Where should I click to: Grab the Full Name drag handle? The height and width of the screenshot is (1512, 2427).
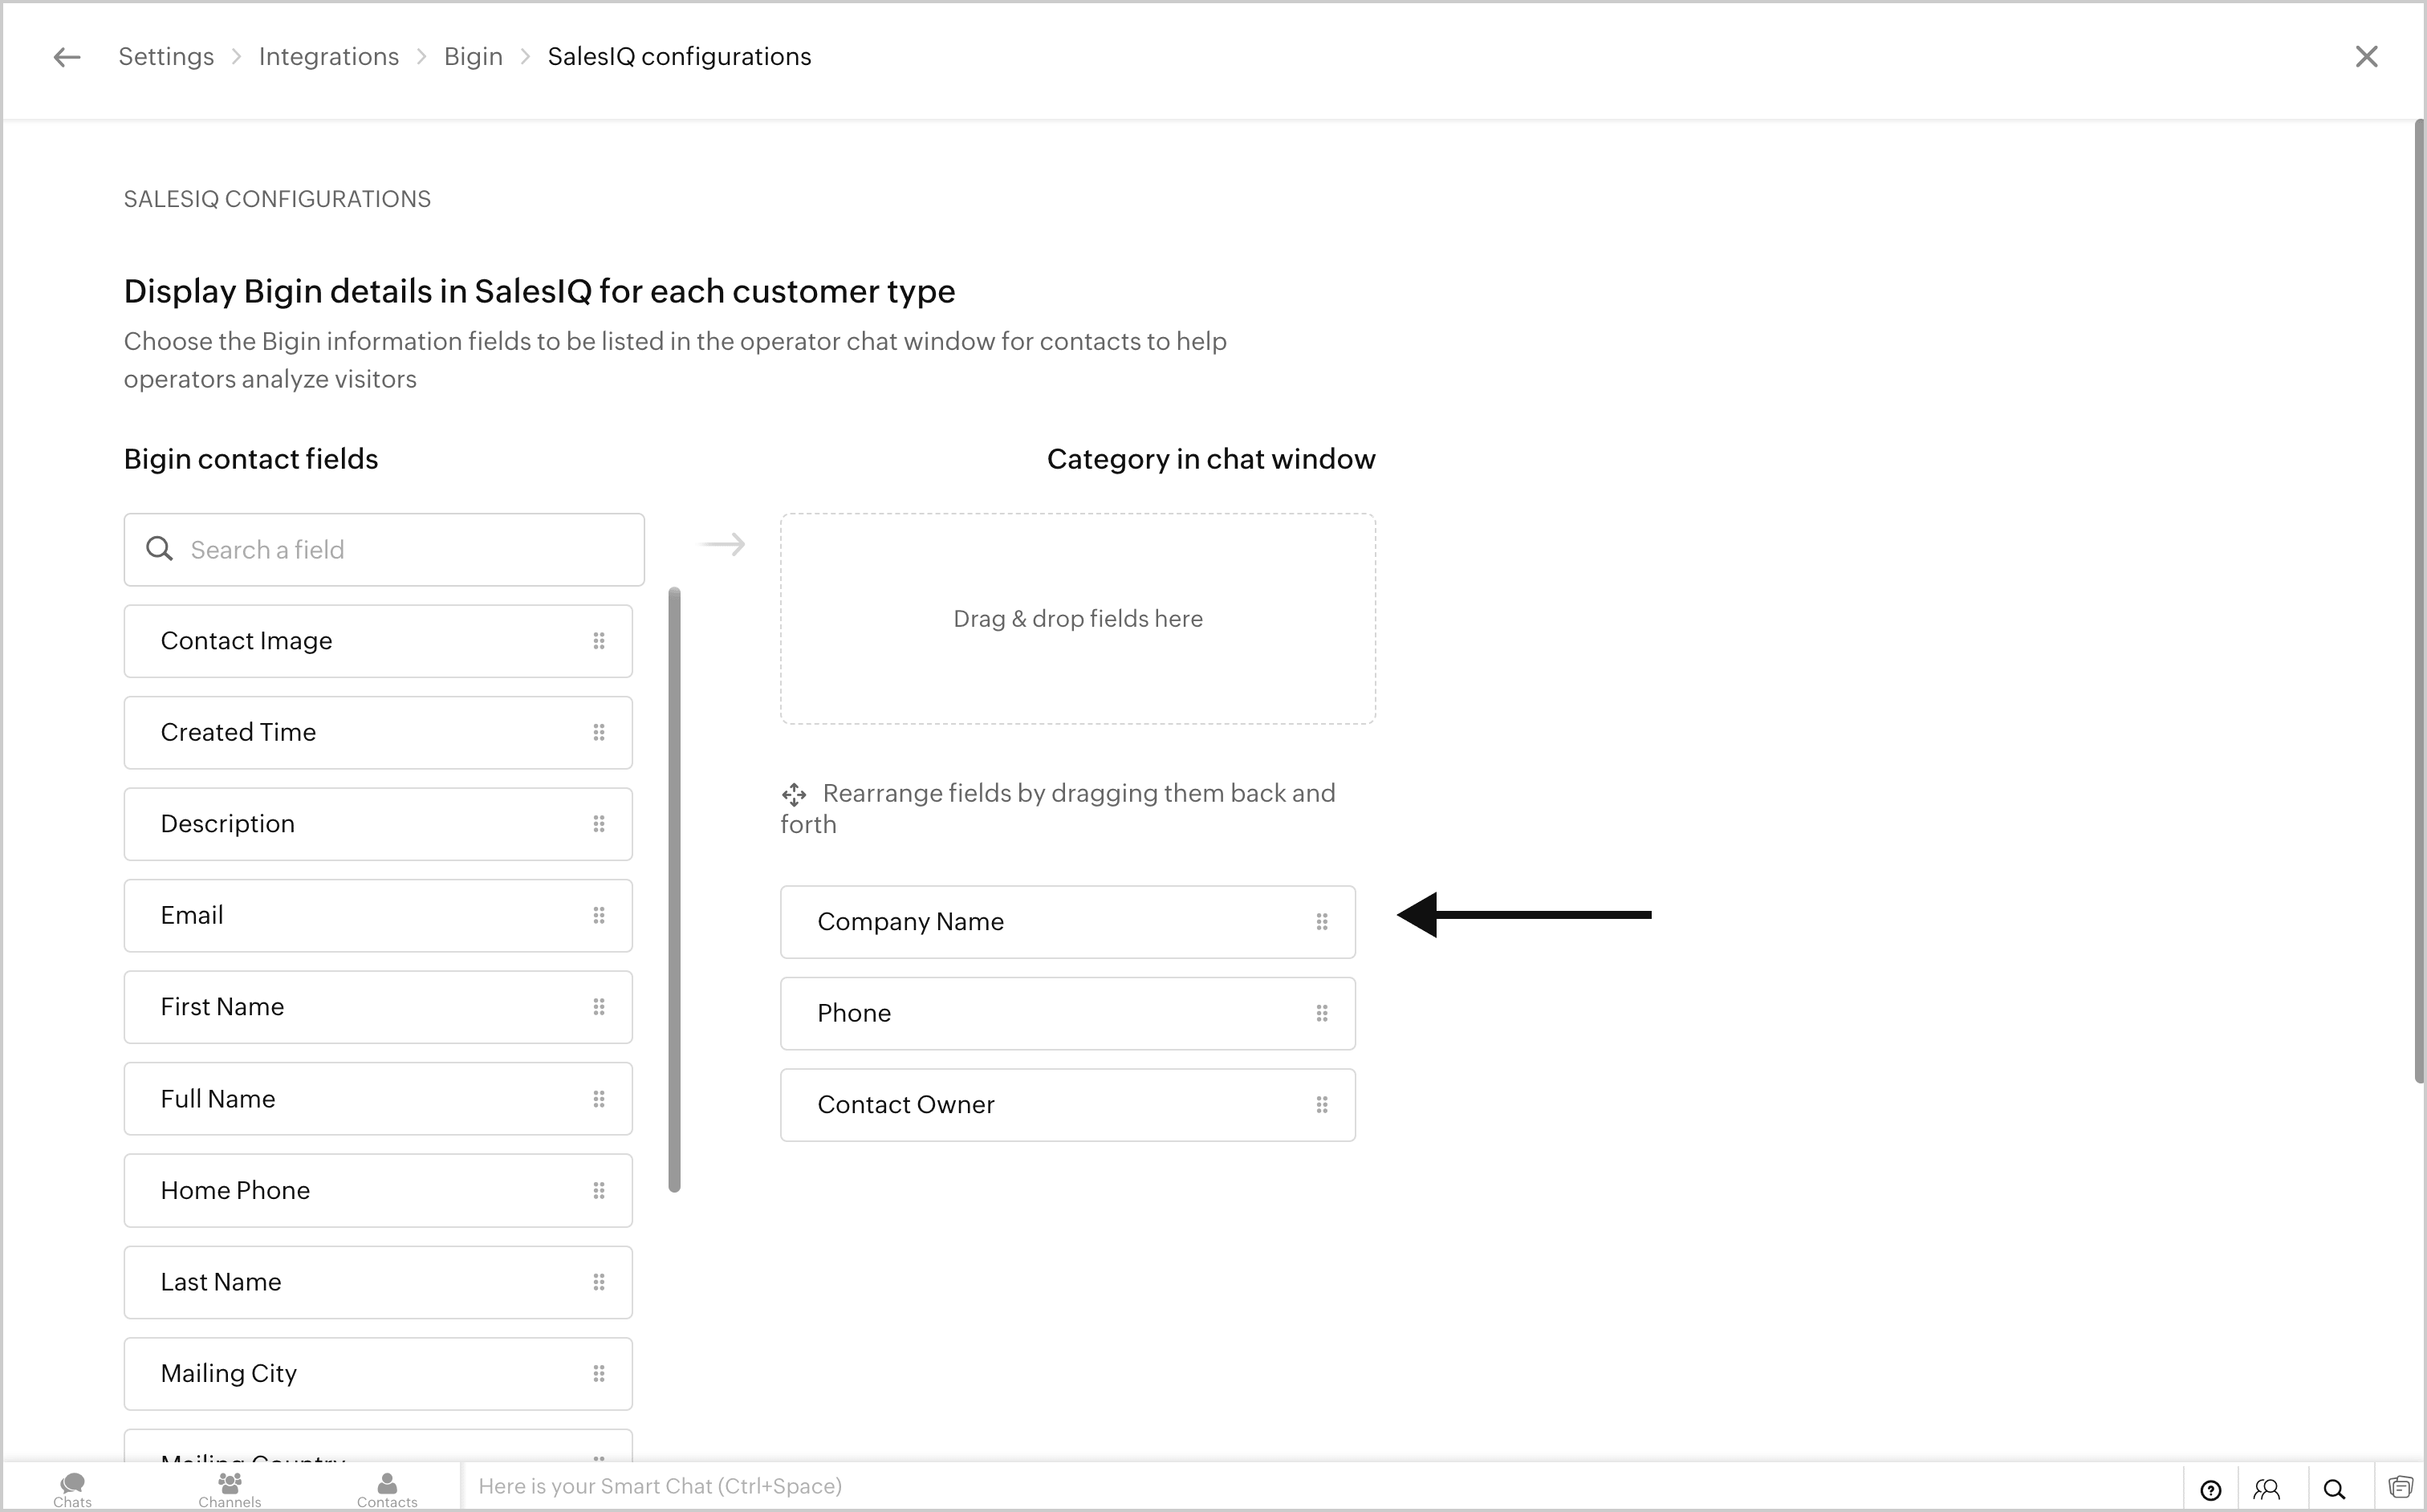pos(599,1099)
